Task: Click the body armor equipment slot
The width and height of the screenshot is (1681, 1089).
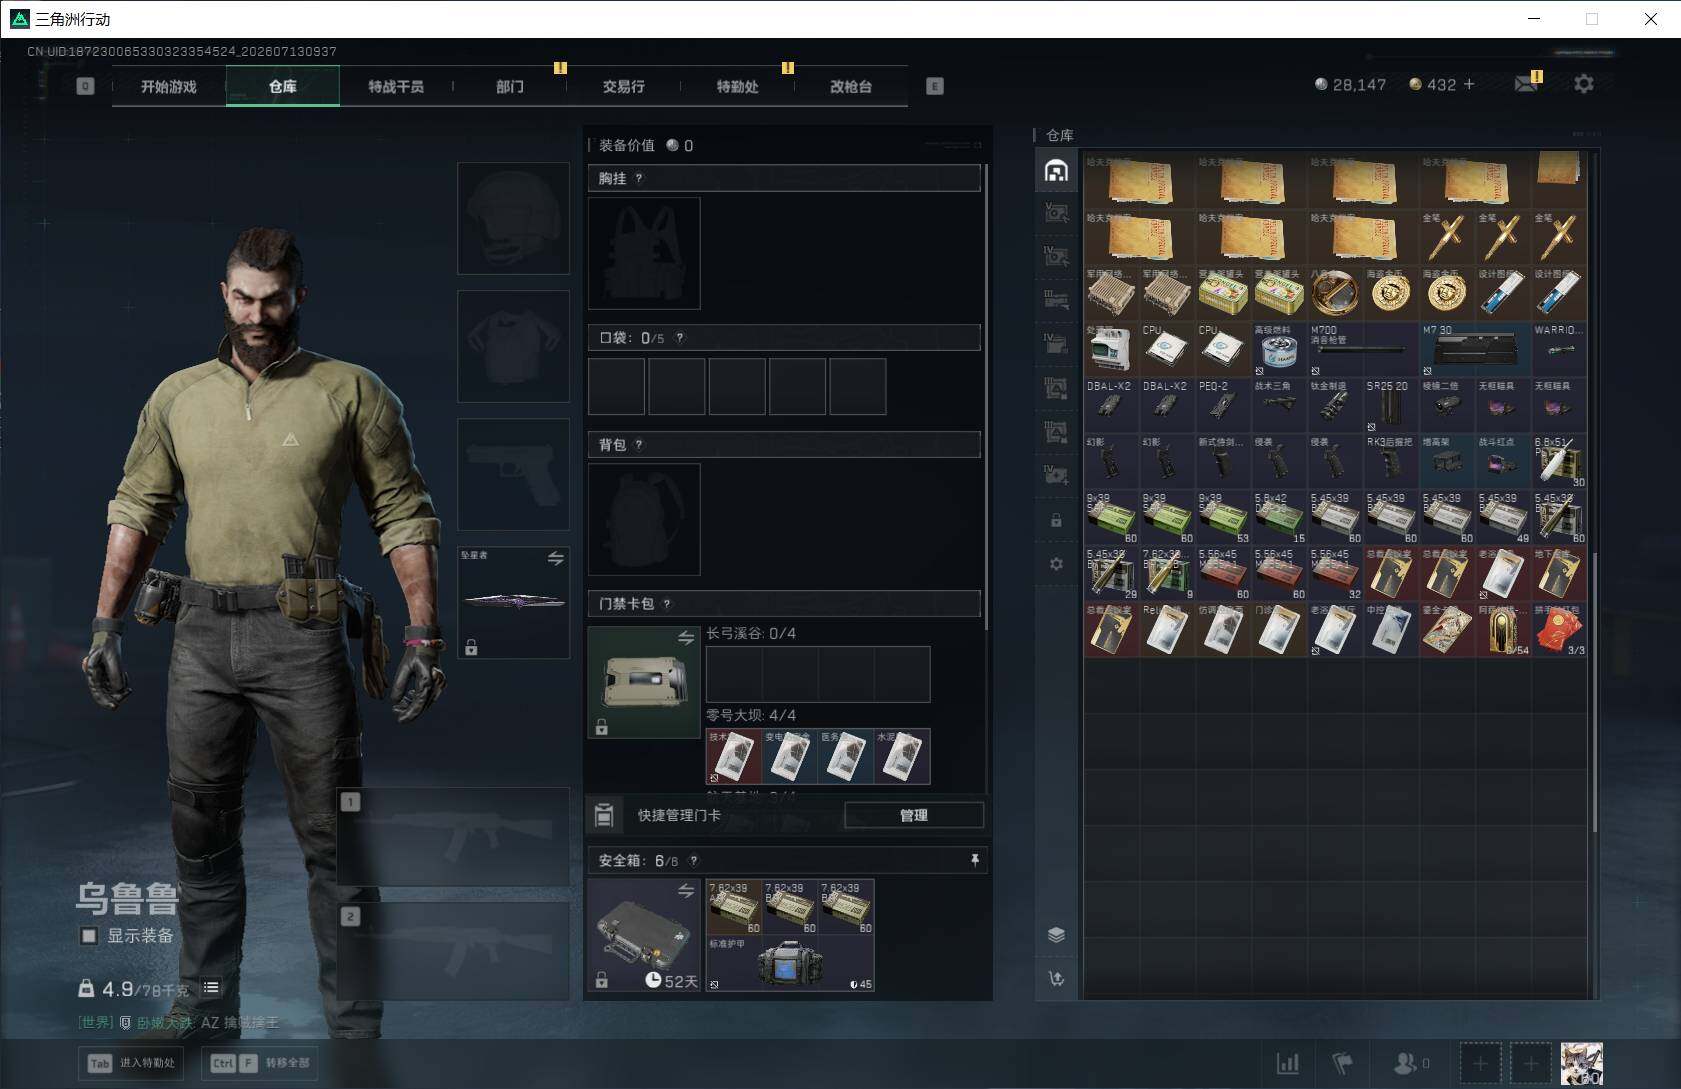Action: click(x=513, y=346)
